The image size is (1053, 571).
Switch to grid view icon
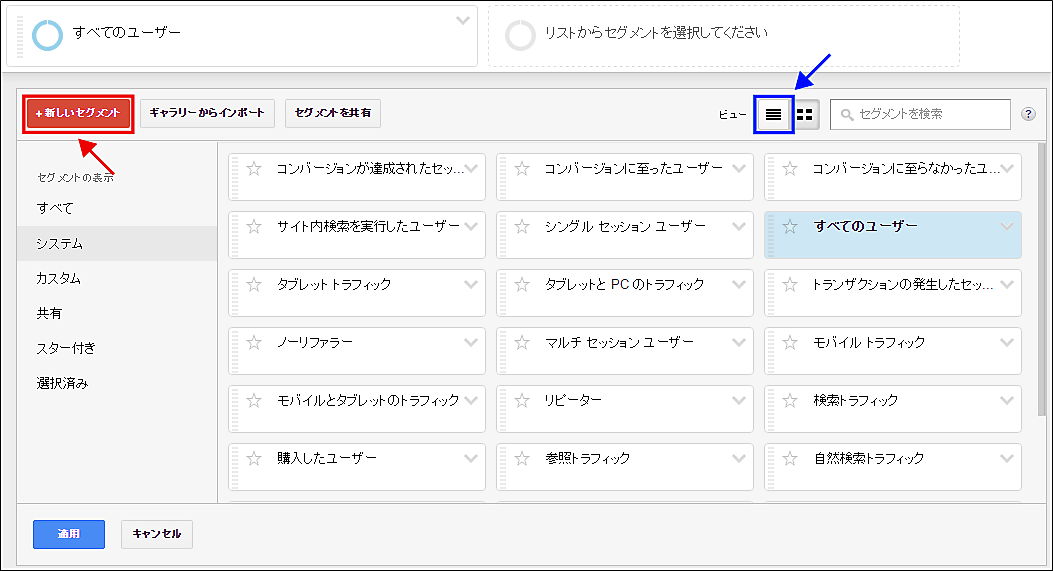805,115
